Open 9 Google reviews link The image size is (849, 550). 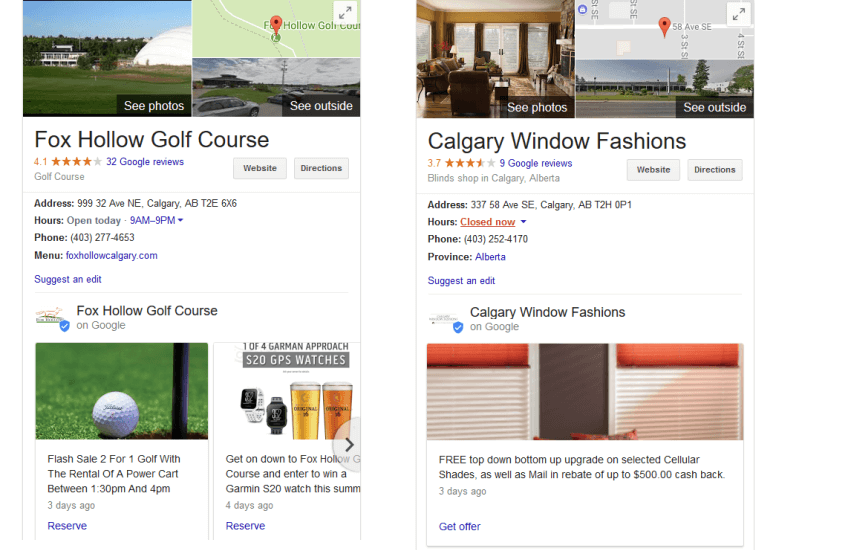click(x=535, y=163)
